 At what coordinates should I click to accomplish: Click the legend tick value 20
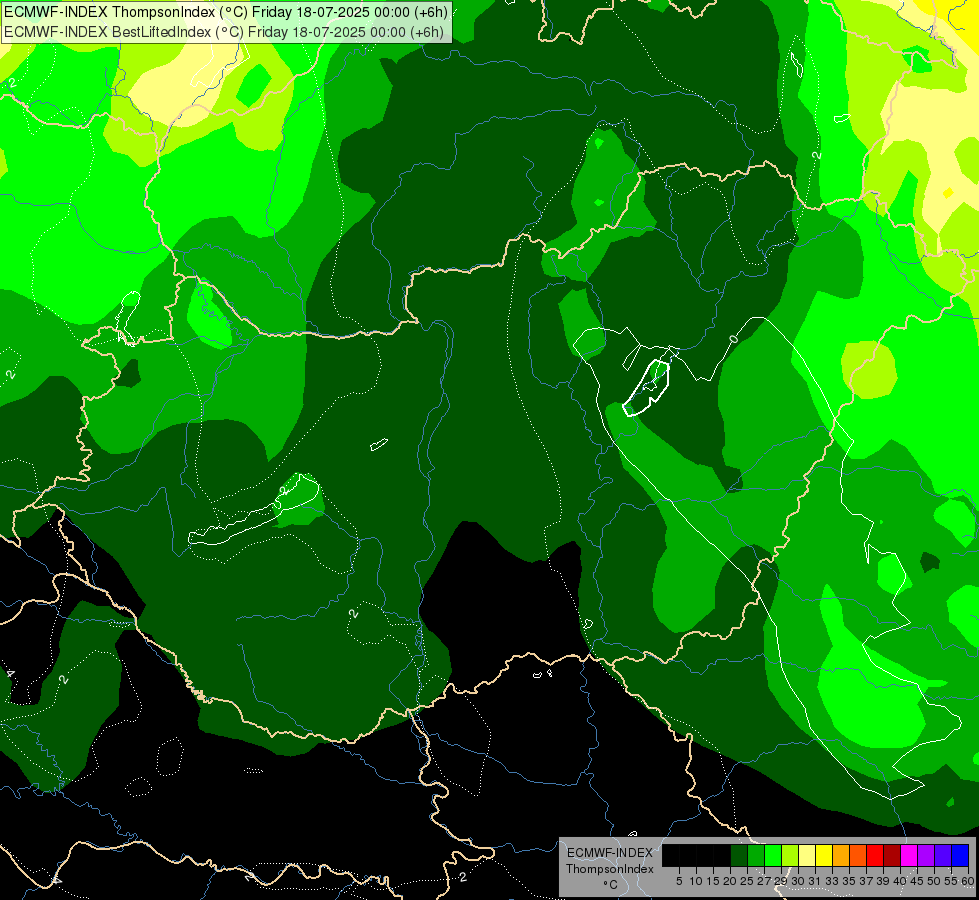pyautogui.click(x=730, y=881)
